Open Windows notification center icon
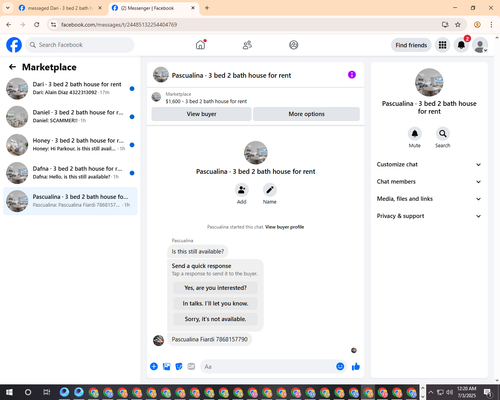500x400 pixels. [488, 392]
